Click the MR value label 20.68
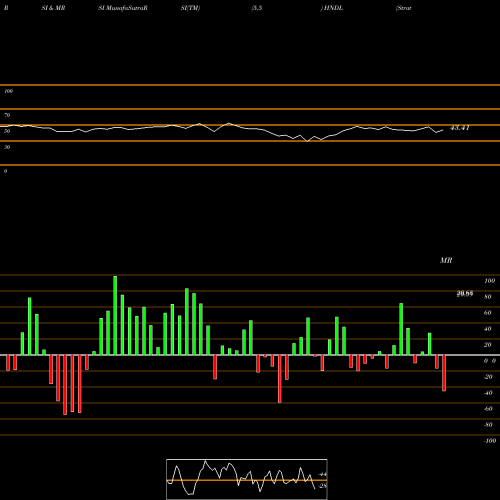 (x=465, y=294)
